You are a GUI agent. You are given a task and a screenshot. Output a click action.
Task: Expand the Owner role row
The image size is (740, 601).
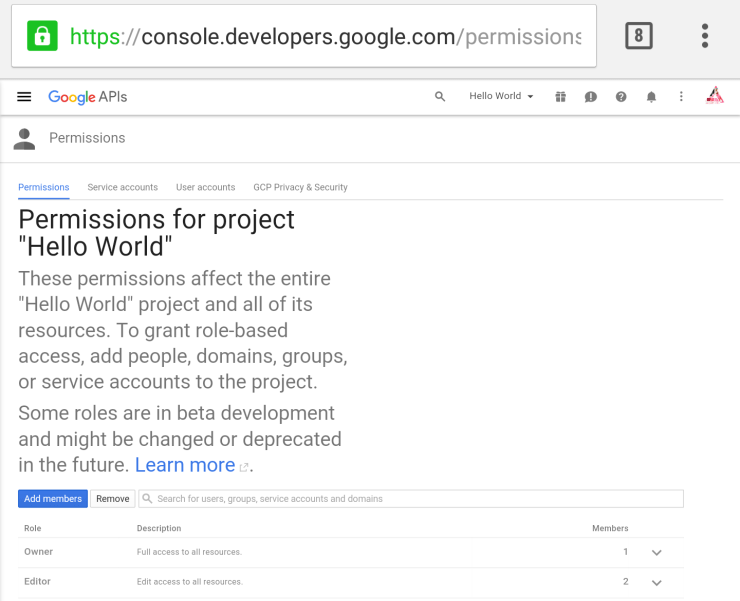(x=657, y=552)
